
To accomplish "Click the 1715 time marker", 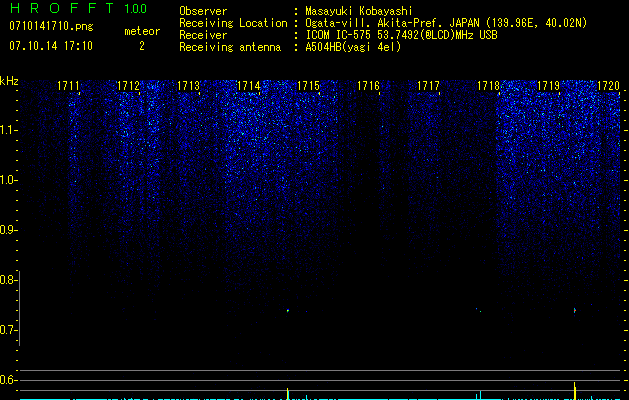I will pyautogui.click(x=308, y=86).
